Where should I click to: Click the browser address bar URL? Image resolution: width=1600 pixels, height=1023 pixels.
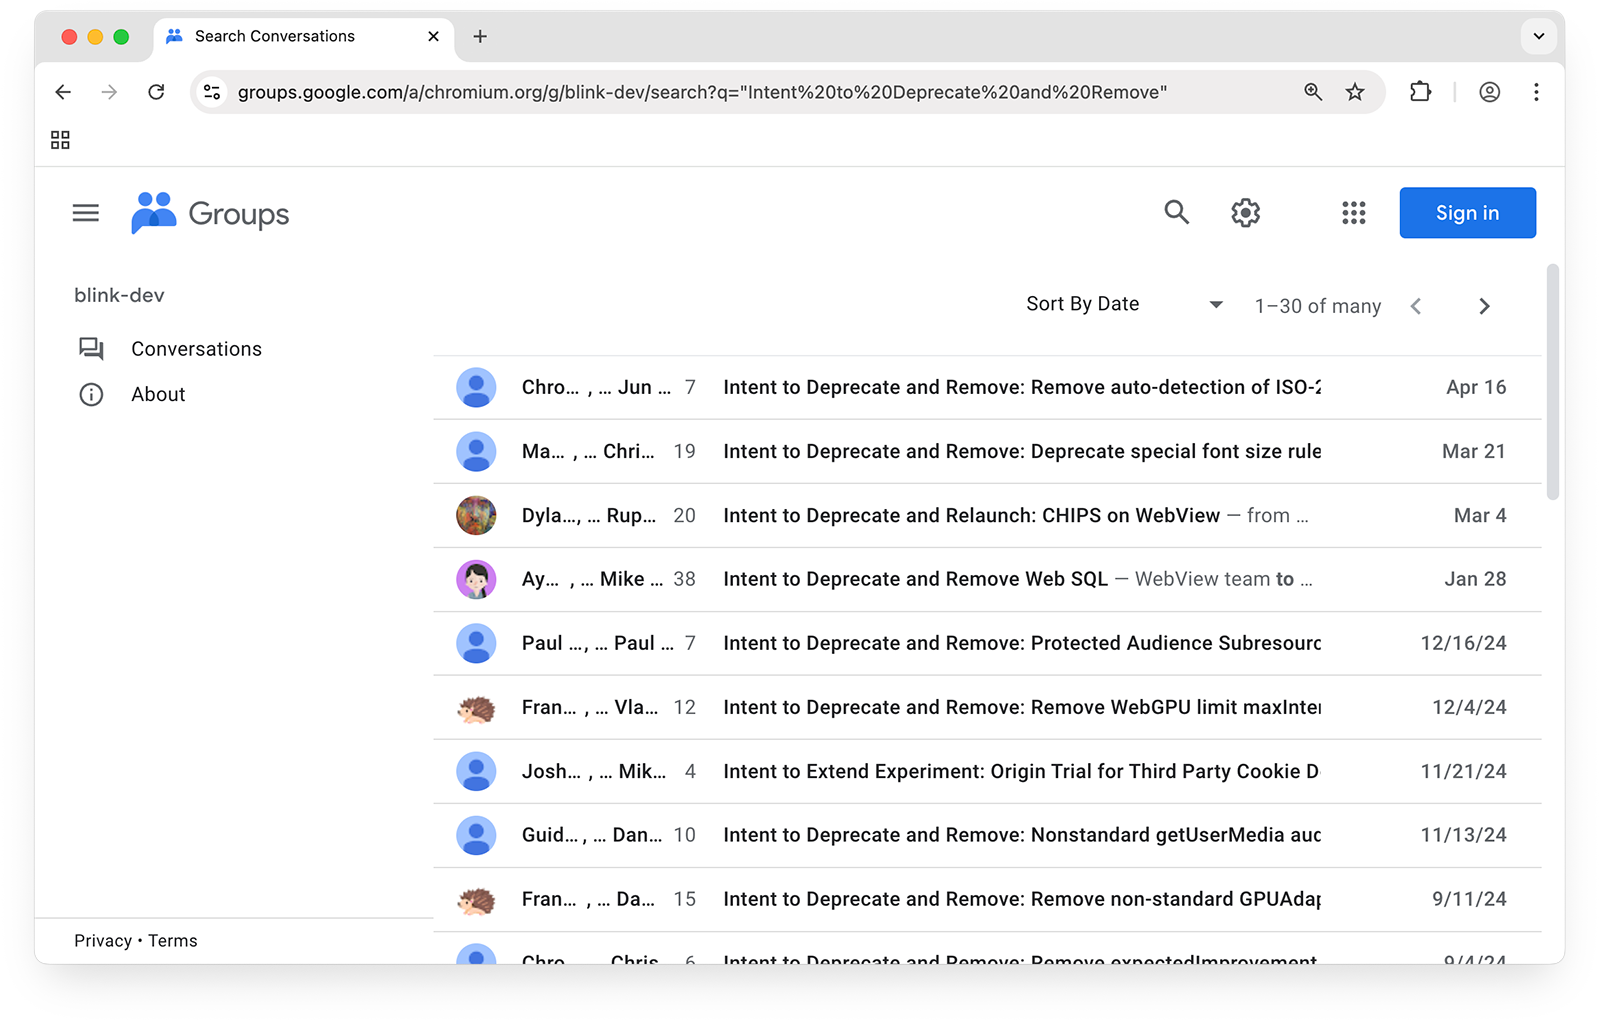(x=700, y=92)
